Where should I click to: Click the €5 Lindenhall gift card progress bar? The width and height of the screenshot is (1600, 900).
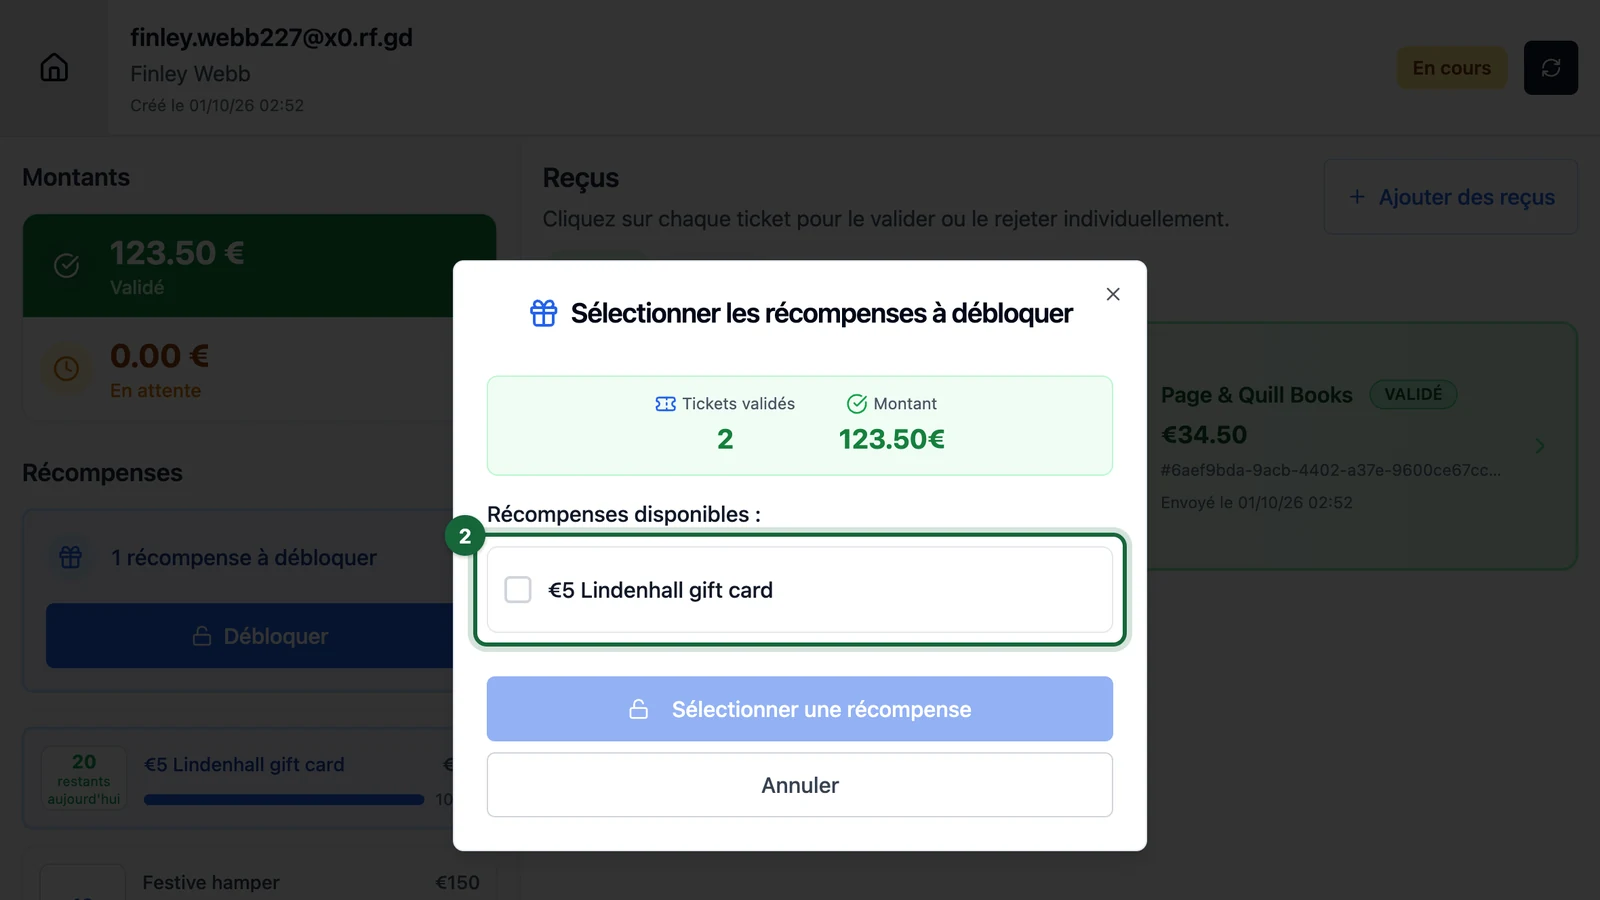[x=284, y=800]
